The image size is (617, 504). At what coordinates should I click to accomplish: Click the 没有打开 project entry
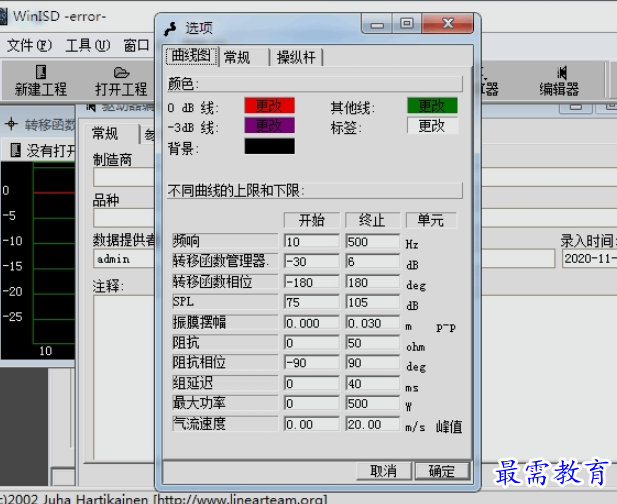click(x=42, y=150)
